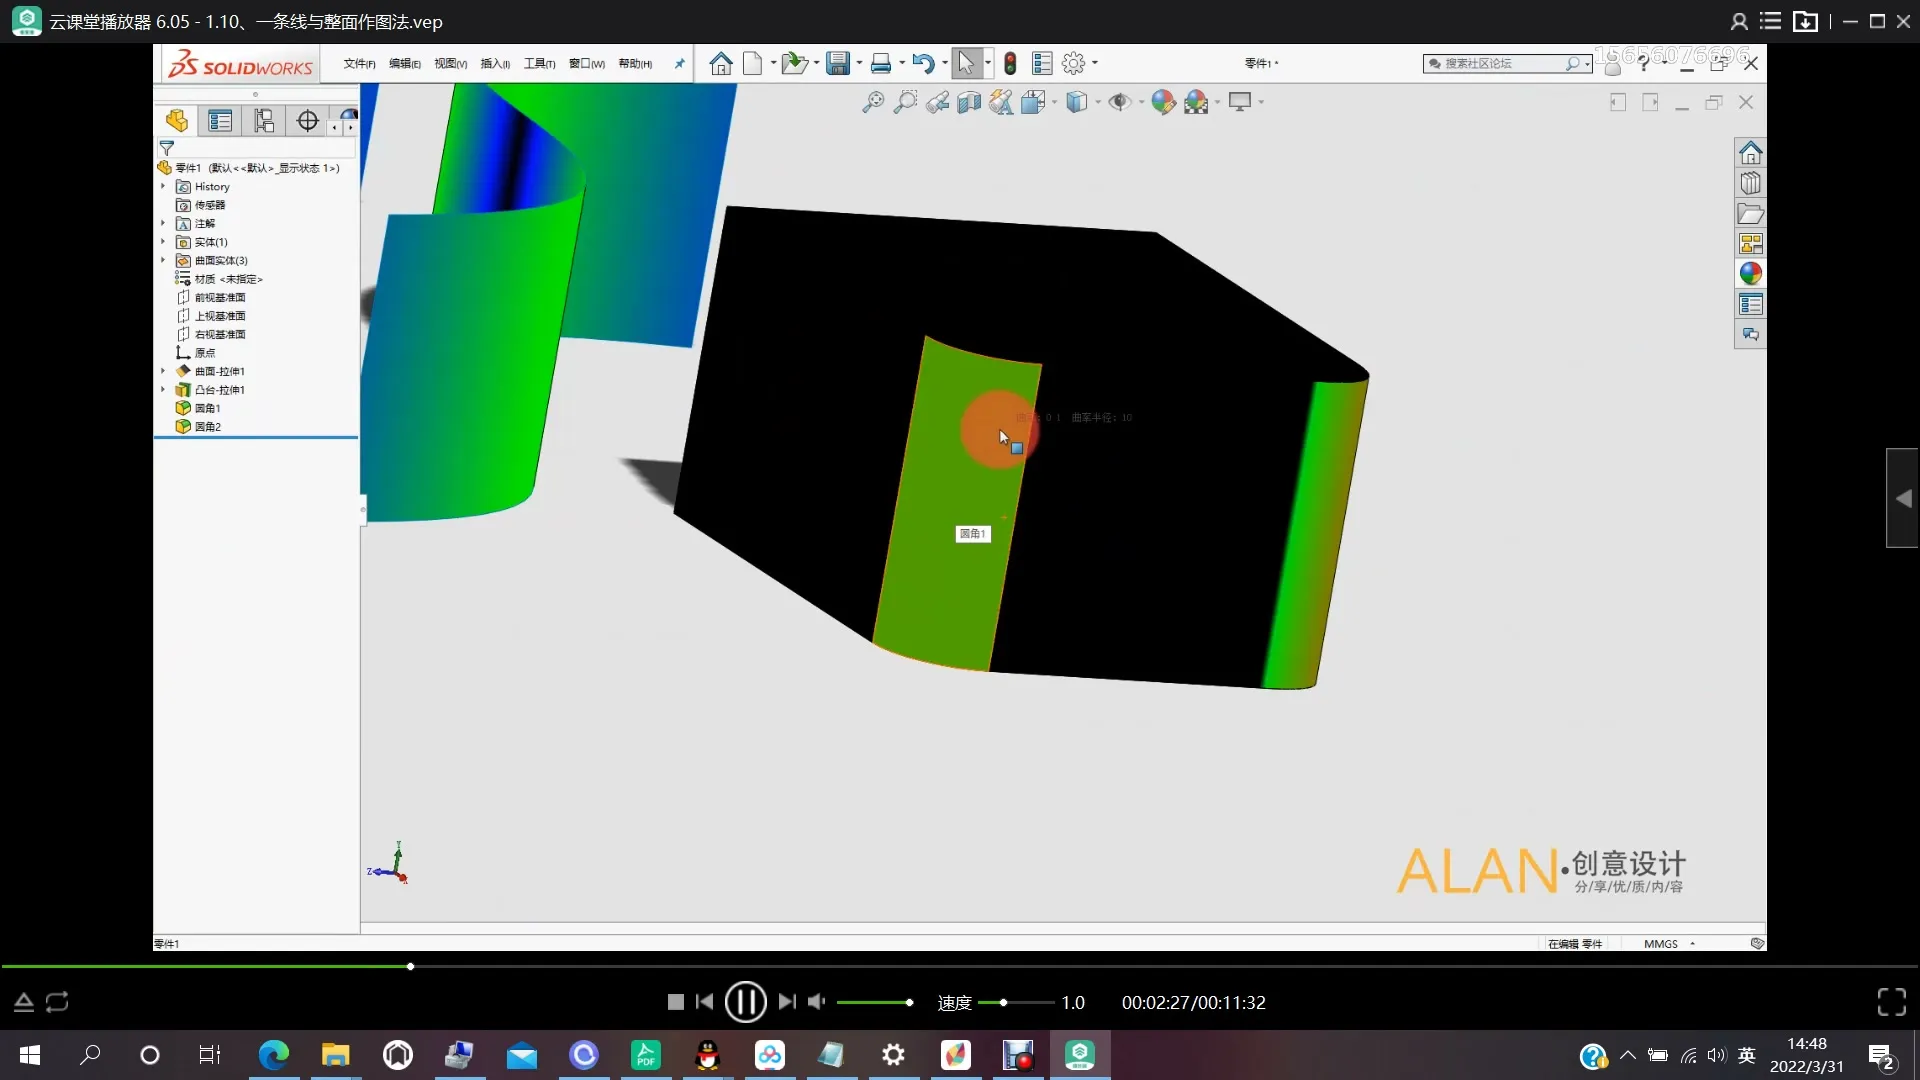Click the Appearances color ball in task pane

click(x=1750, y=274)
